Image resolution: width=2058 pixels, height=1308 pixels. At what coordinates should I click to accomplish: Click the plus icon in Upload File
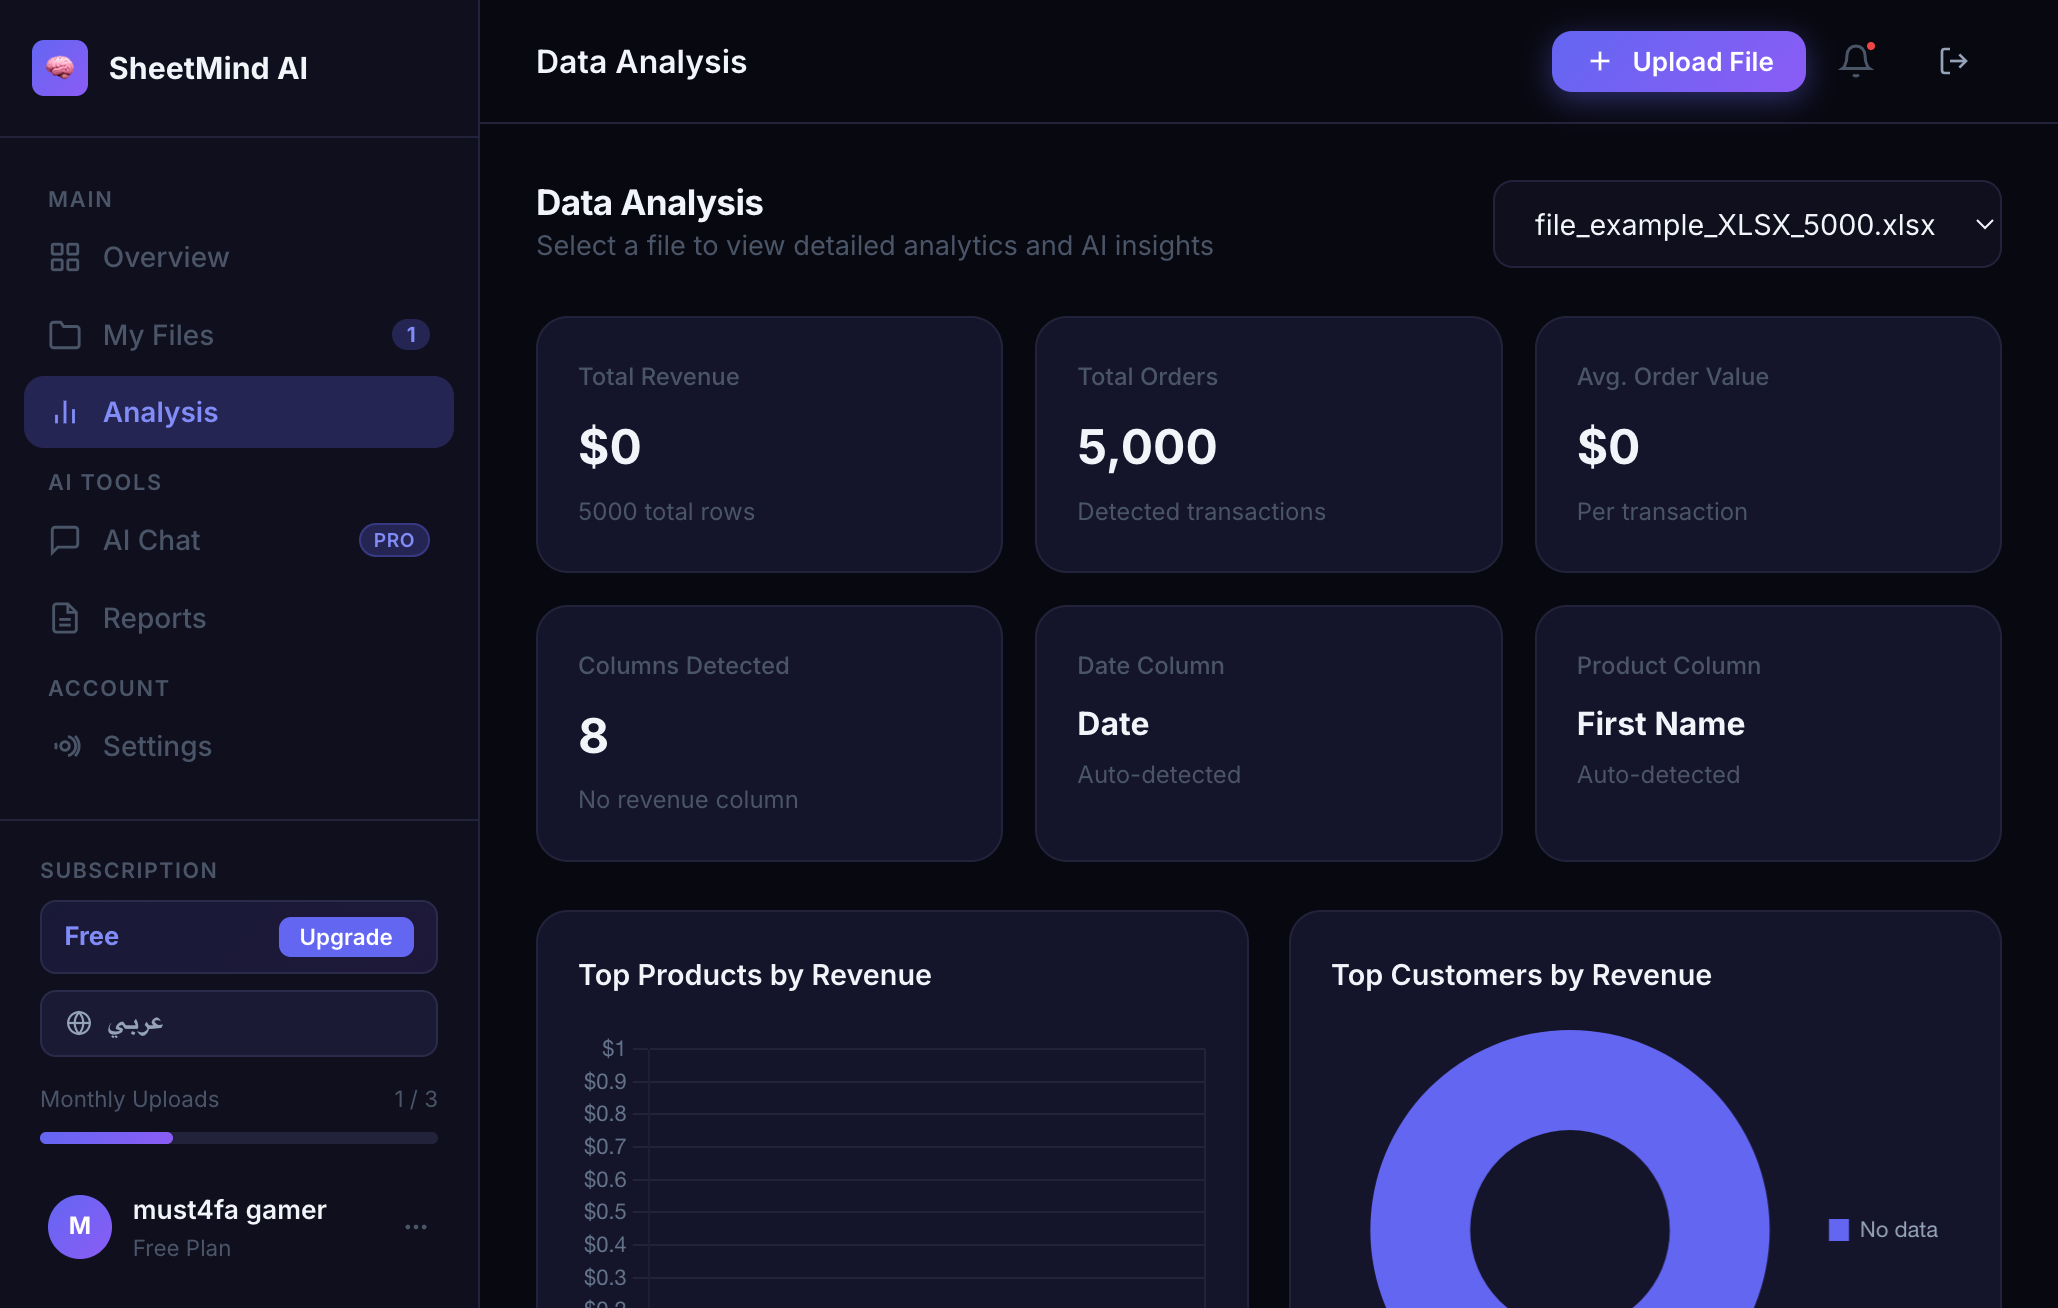pos(1600,61)
